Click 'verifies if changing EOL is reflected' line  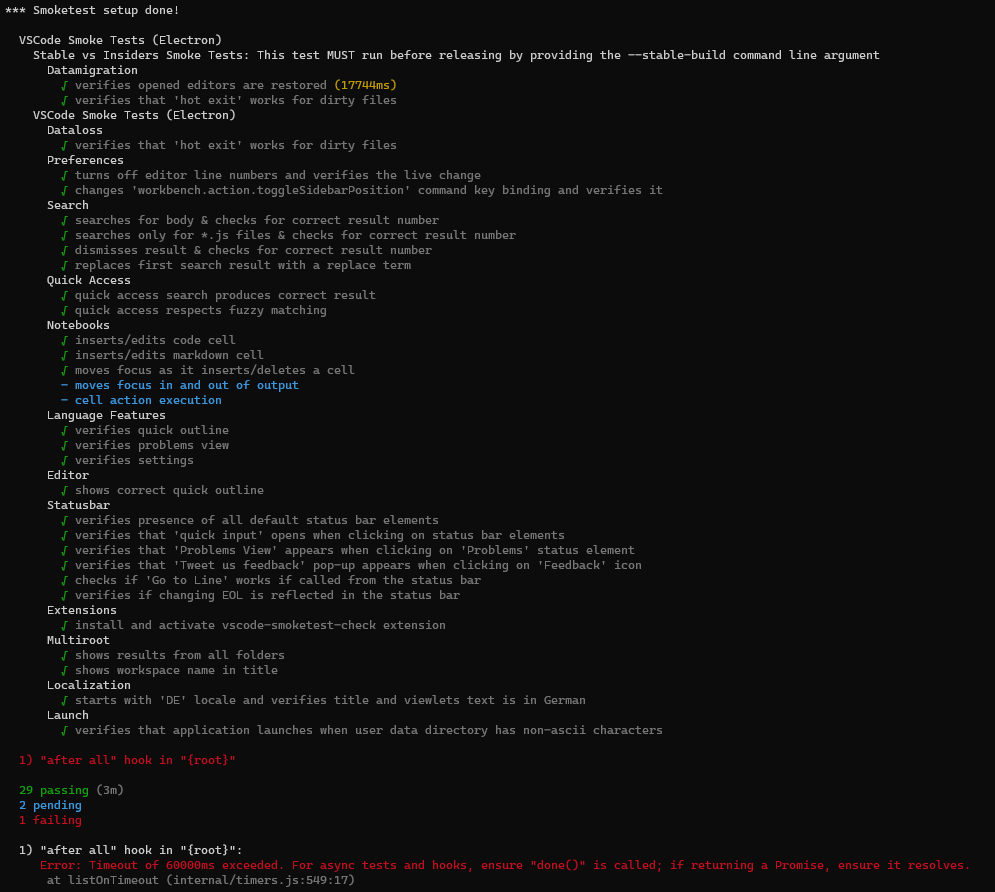[261, 596]
